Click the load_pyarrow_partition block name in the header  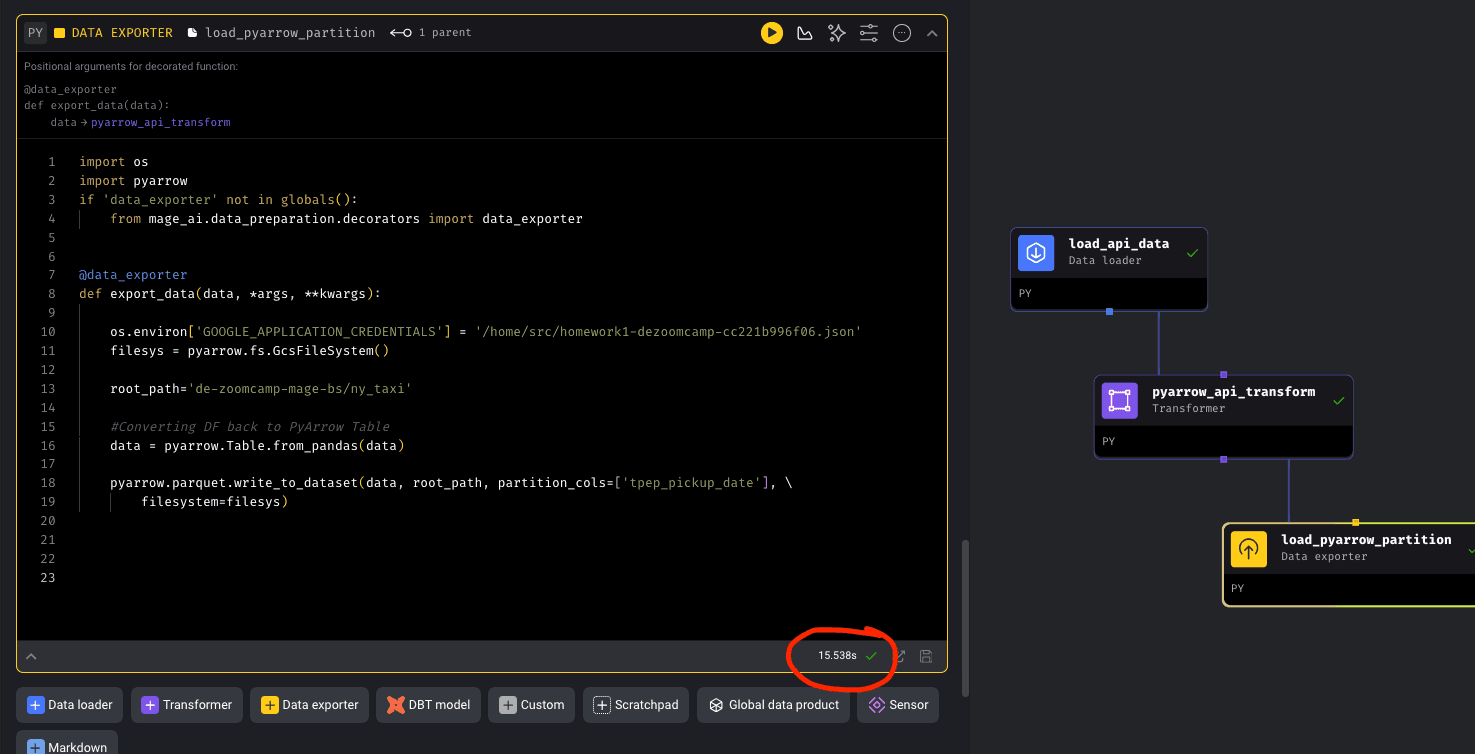click(290, 33)
